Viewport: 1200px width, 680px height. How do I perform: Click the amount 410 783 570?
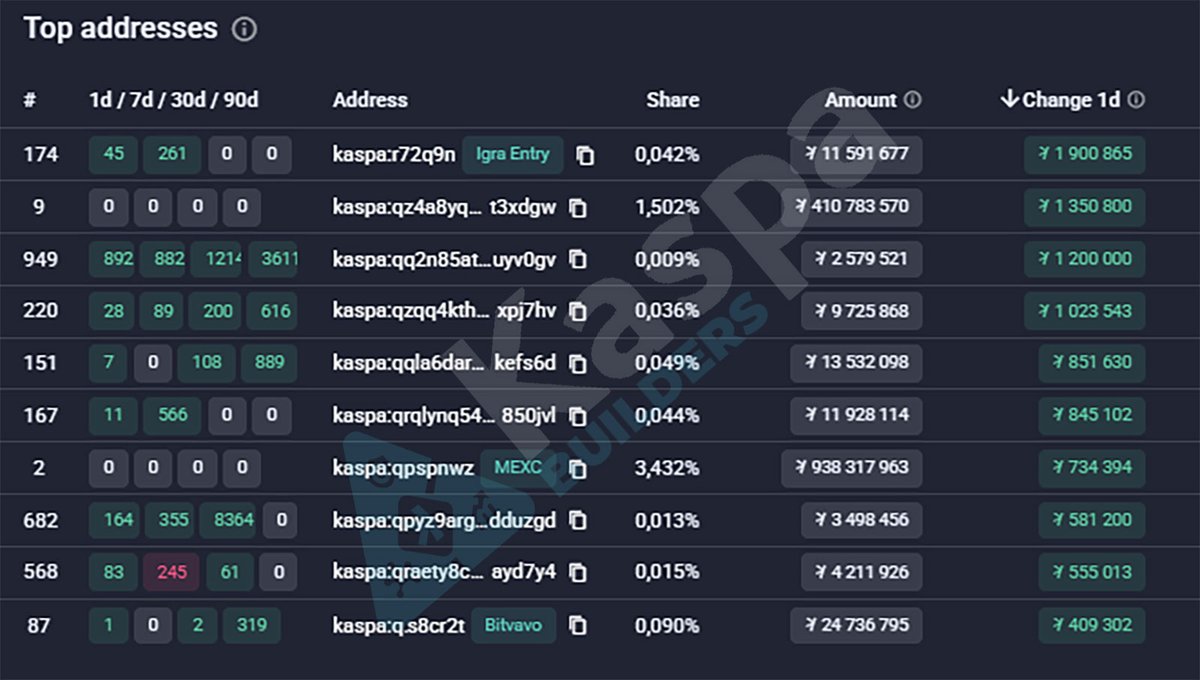852,207
